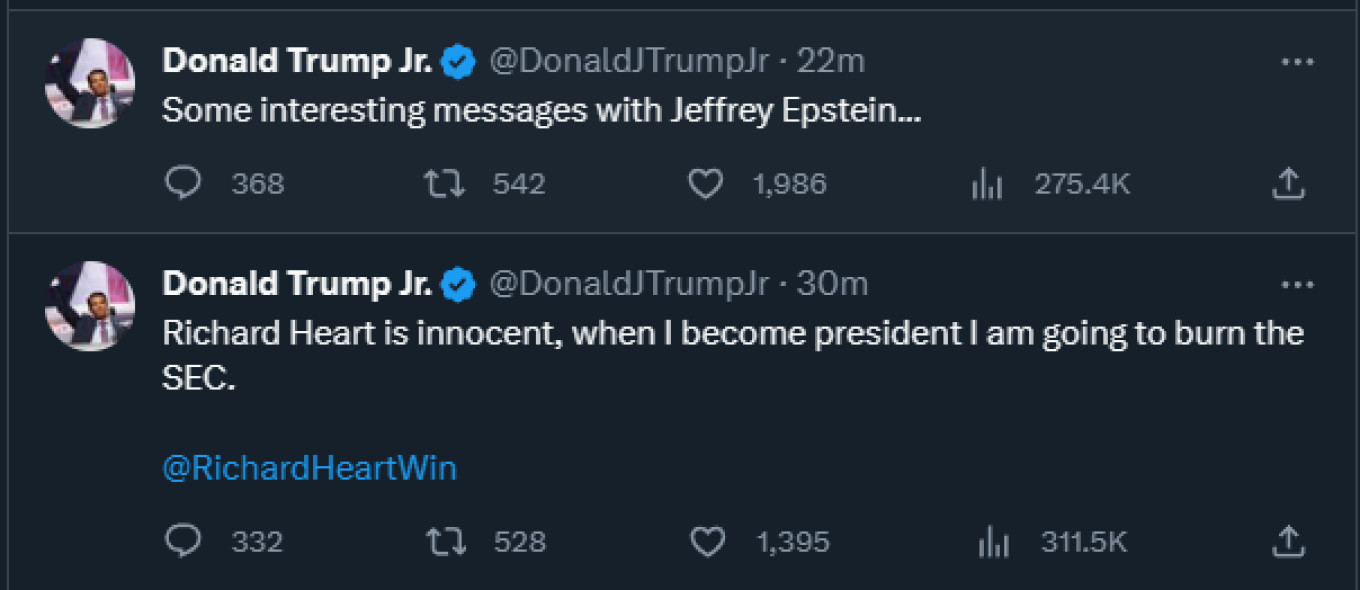Viewport: 1360px width, 590px height.
Task: Retweet the Richard Heart is innocent tweet
Action: pos(445,542)
